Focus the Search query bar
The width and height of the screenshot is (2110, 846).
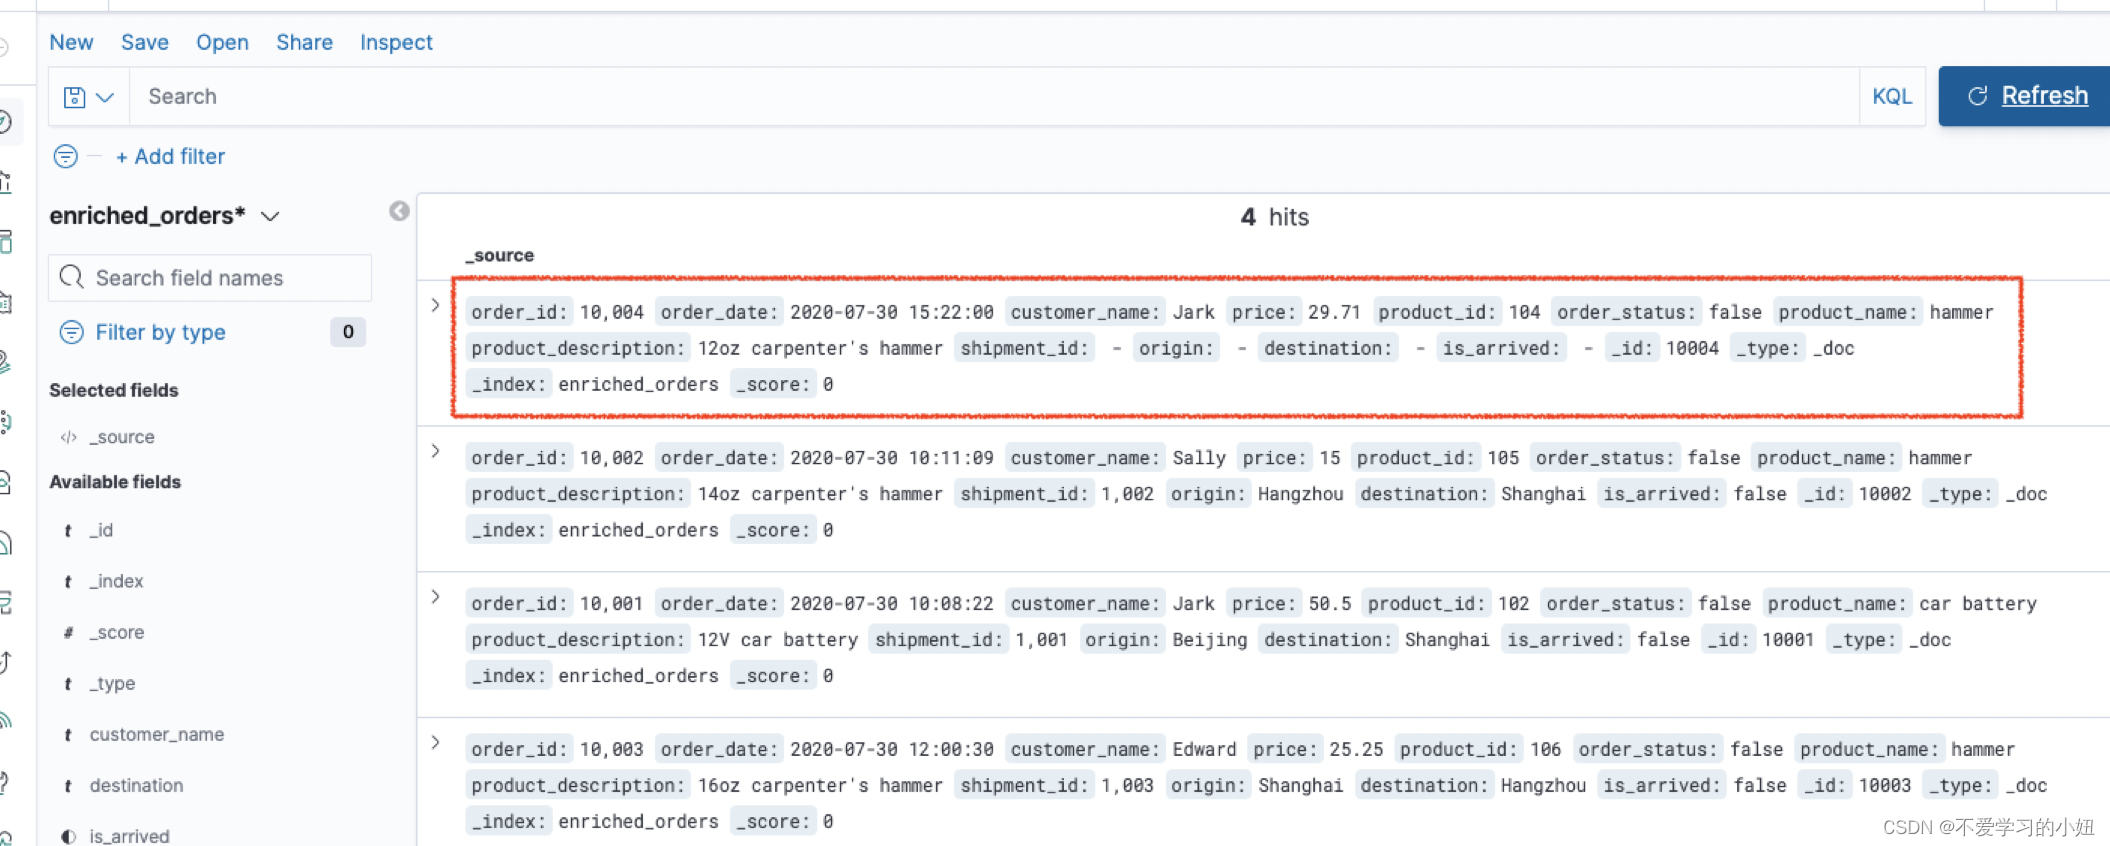[x=994, y=97]
